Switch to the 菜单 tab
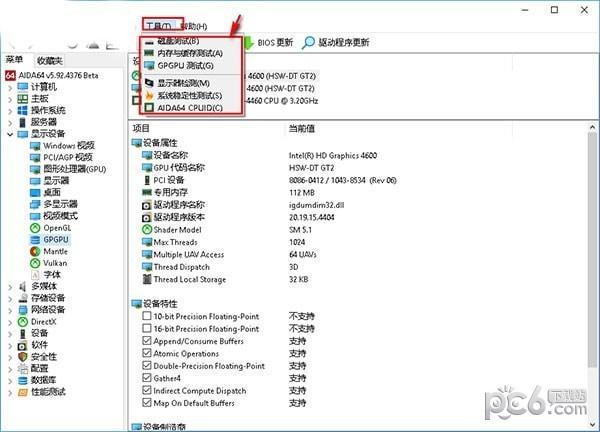This screenshot has height=432, width=600. click(x=15, y=60)
